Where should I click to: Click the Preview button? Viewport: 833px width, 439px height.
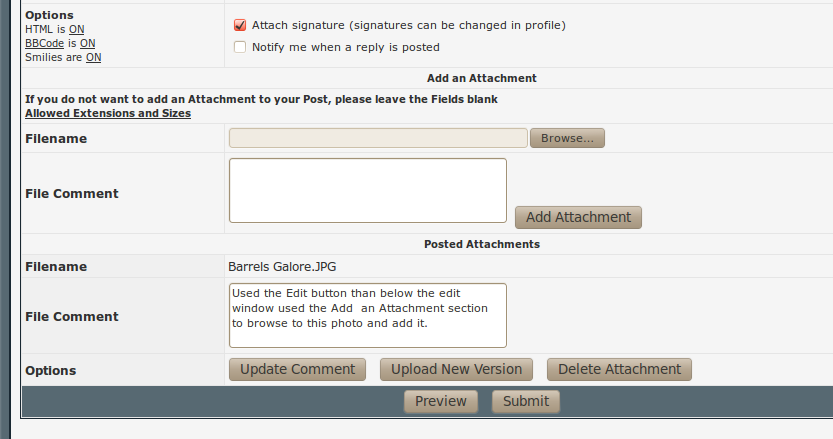coord(441,401)
